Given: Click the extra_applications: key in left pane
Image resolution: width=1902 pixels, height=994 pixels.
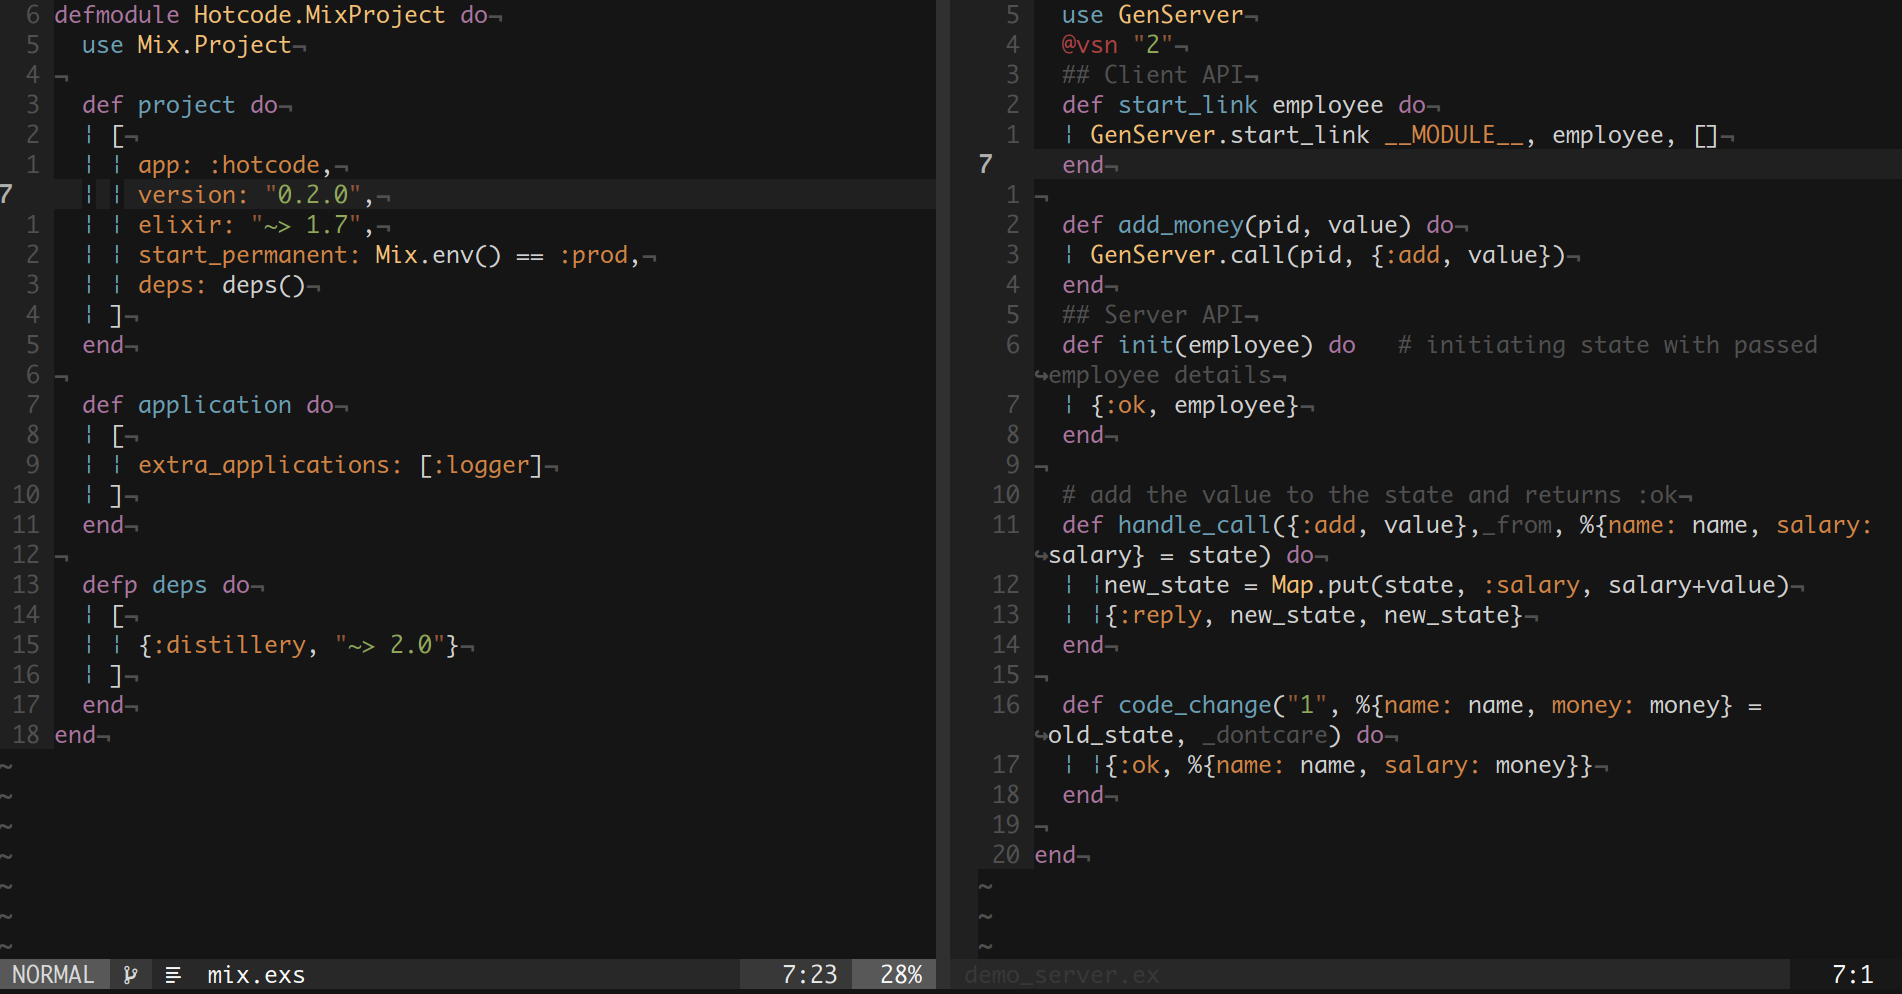Looking at the screenshot, I should pos(269,465).
